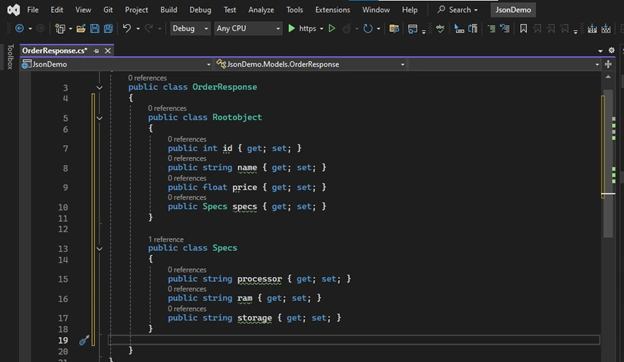Open the JsonDemo project scope dropdown
Image resolution: width=624 pixels, height=362 pixels.
[116, 64]
